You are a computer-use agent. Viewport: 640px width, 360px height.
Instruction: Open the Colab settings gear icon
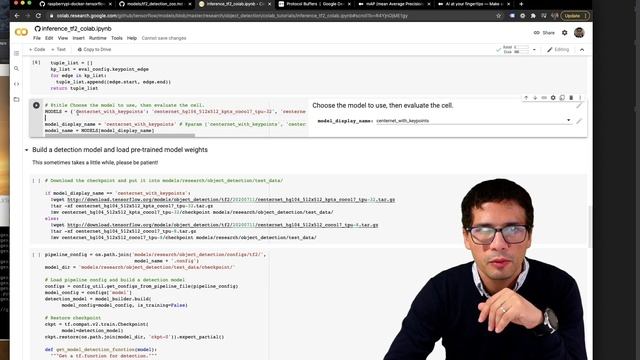(x=564, y=33)
